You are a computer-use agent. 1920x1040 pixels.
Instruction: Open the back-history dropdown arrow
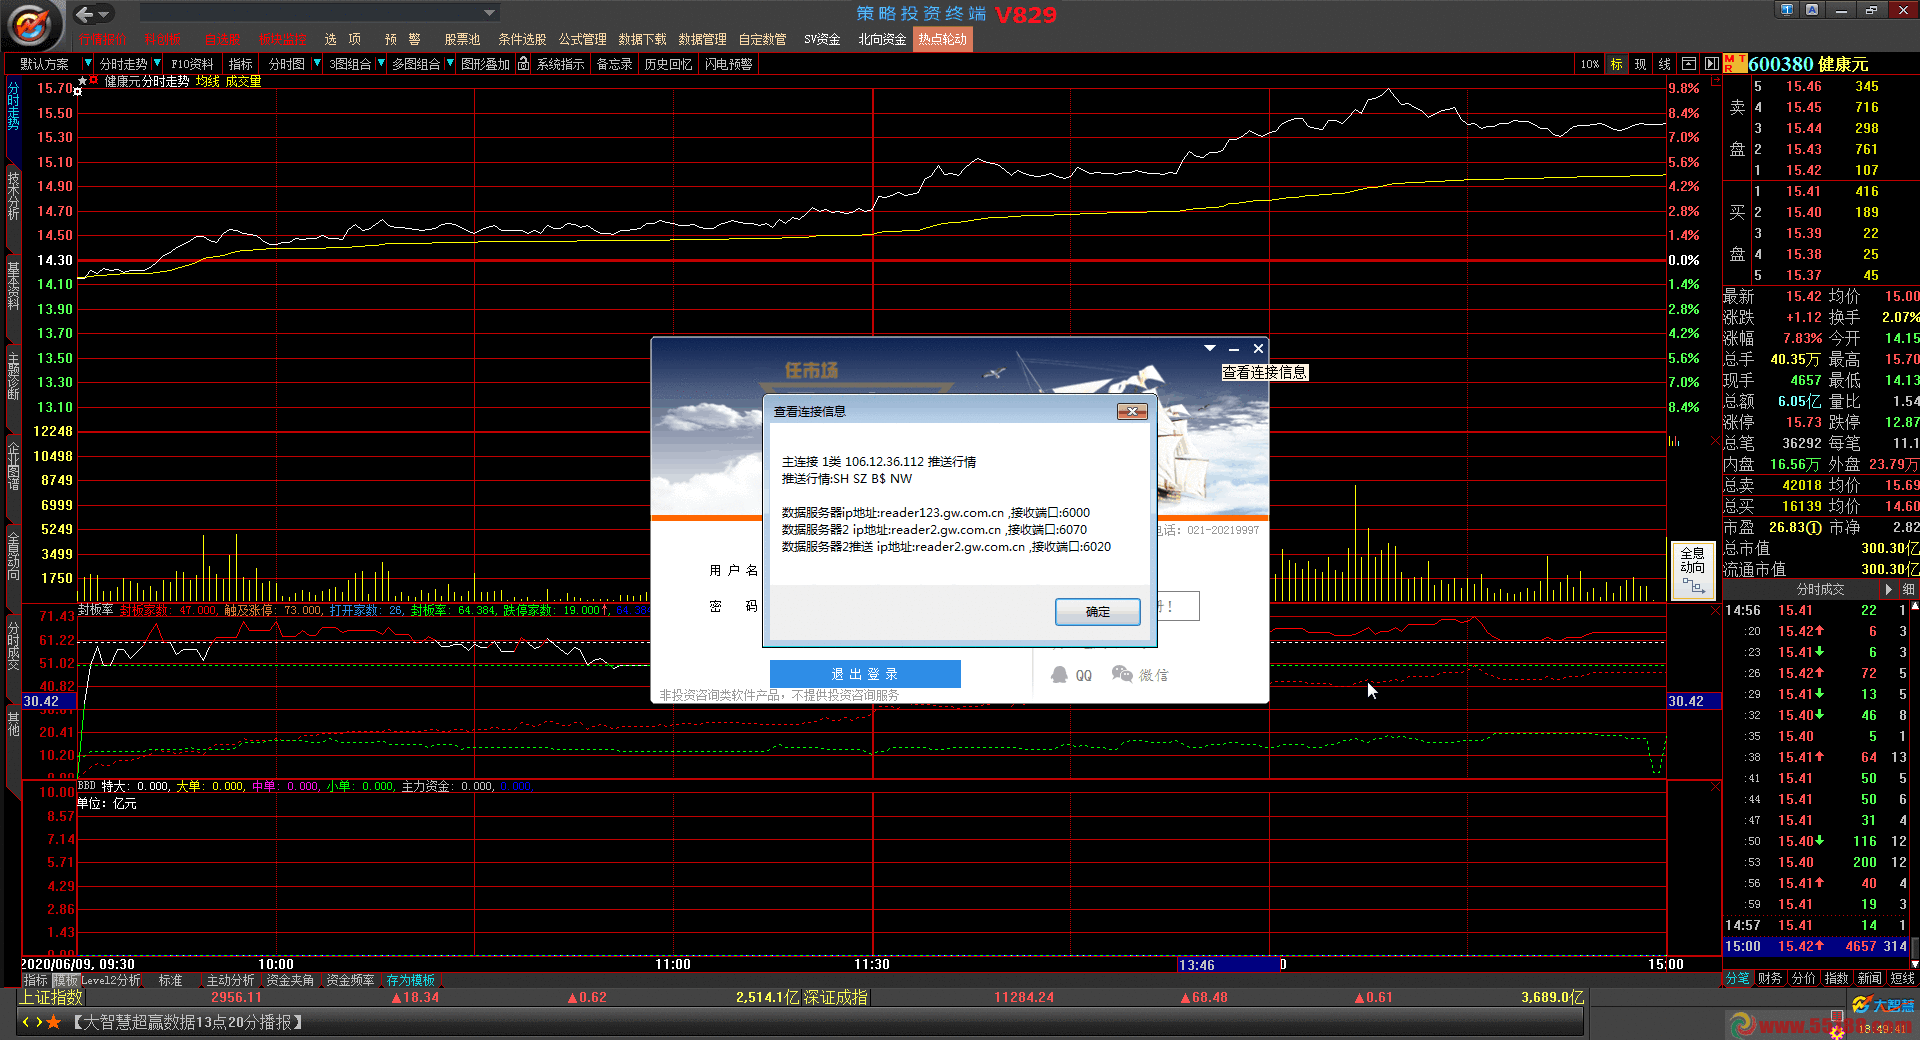104,14
